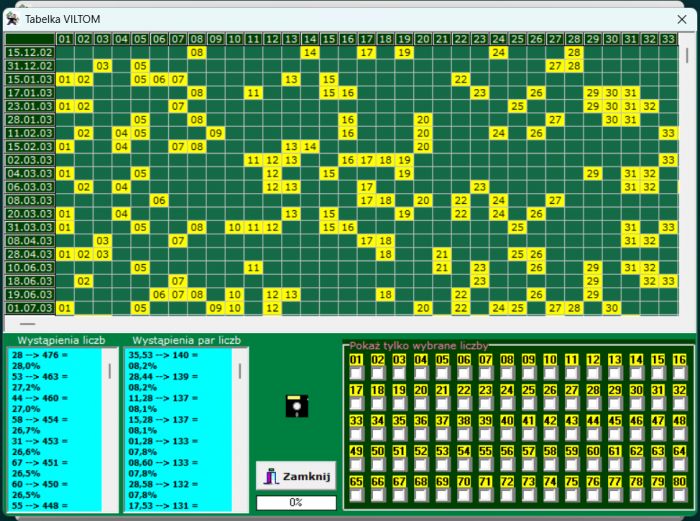Click the Tabelka VILTOM title bar icon
Viewport: 700px width, 521px height.
coord(12,19)
